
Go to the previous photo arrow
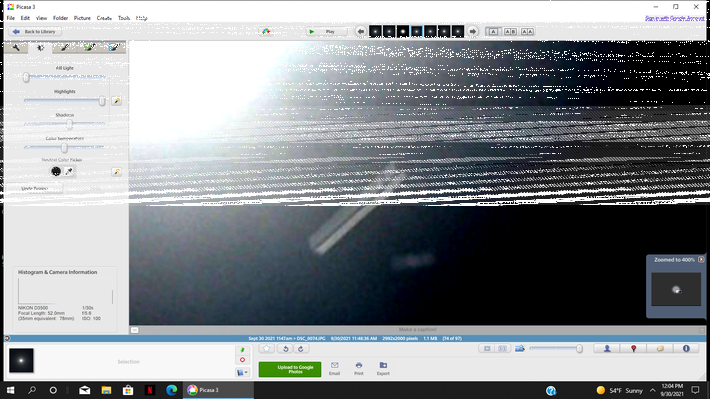(x=360, y=32)
